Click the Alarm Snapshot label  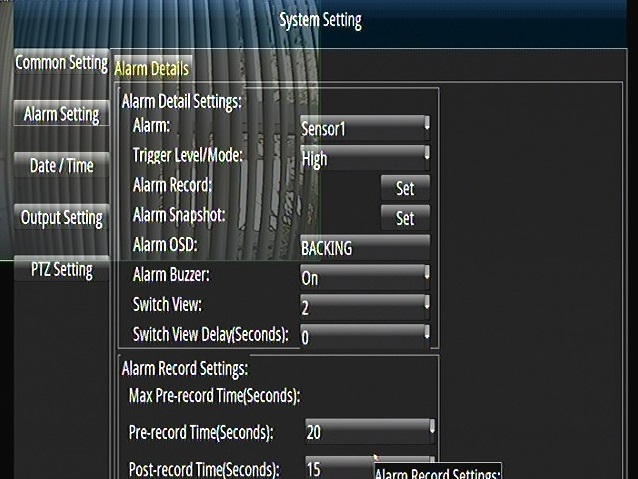[x=179, y=215]
